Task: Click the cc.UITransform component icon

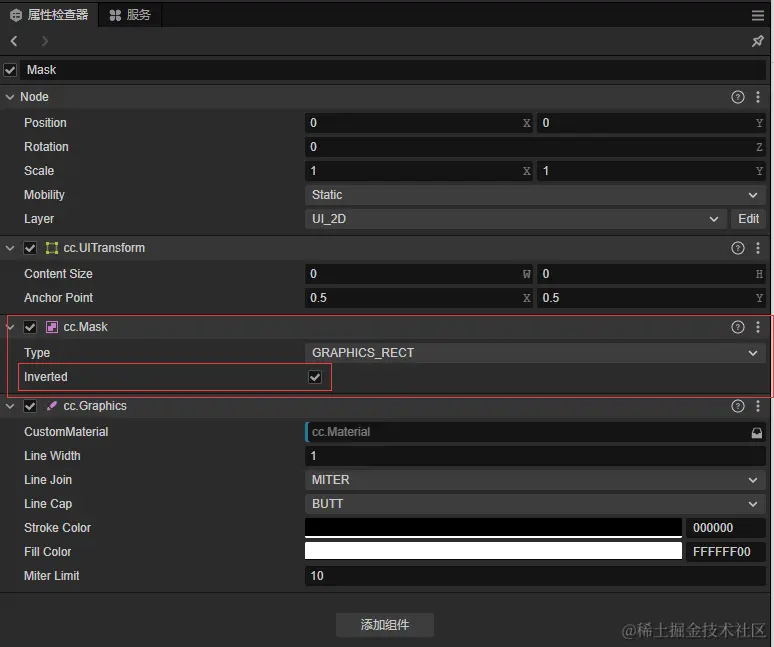Action: tap(51, 248)
